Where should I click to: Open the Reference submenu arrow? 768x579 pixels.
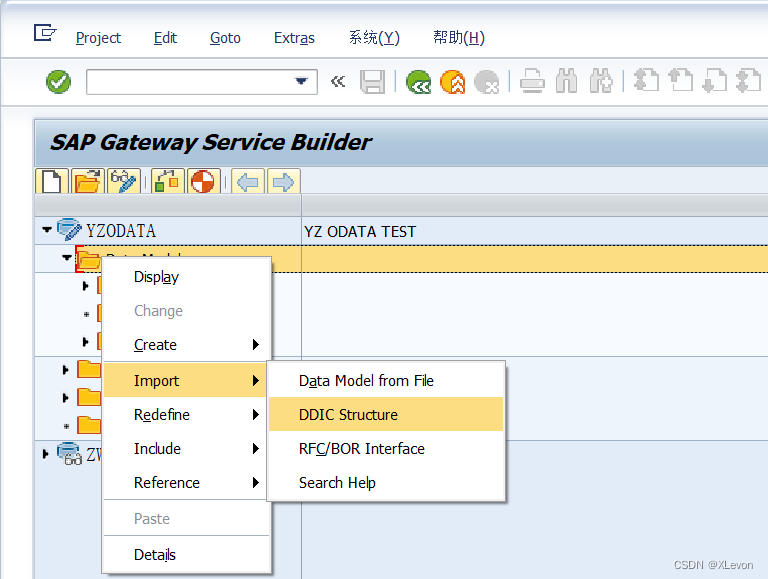255,482
